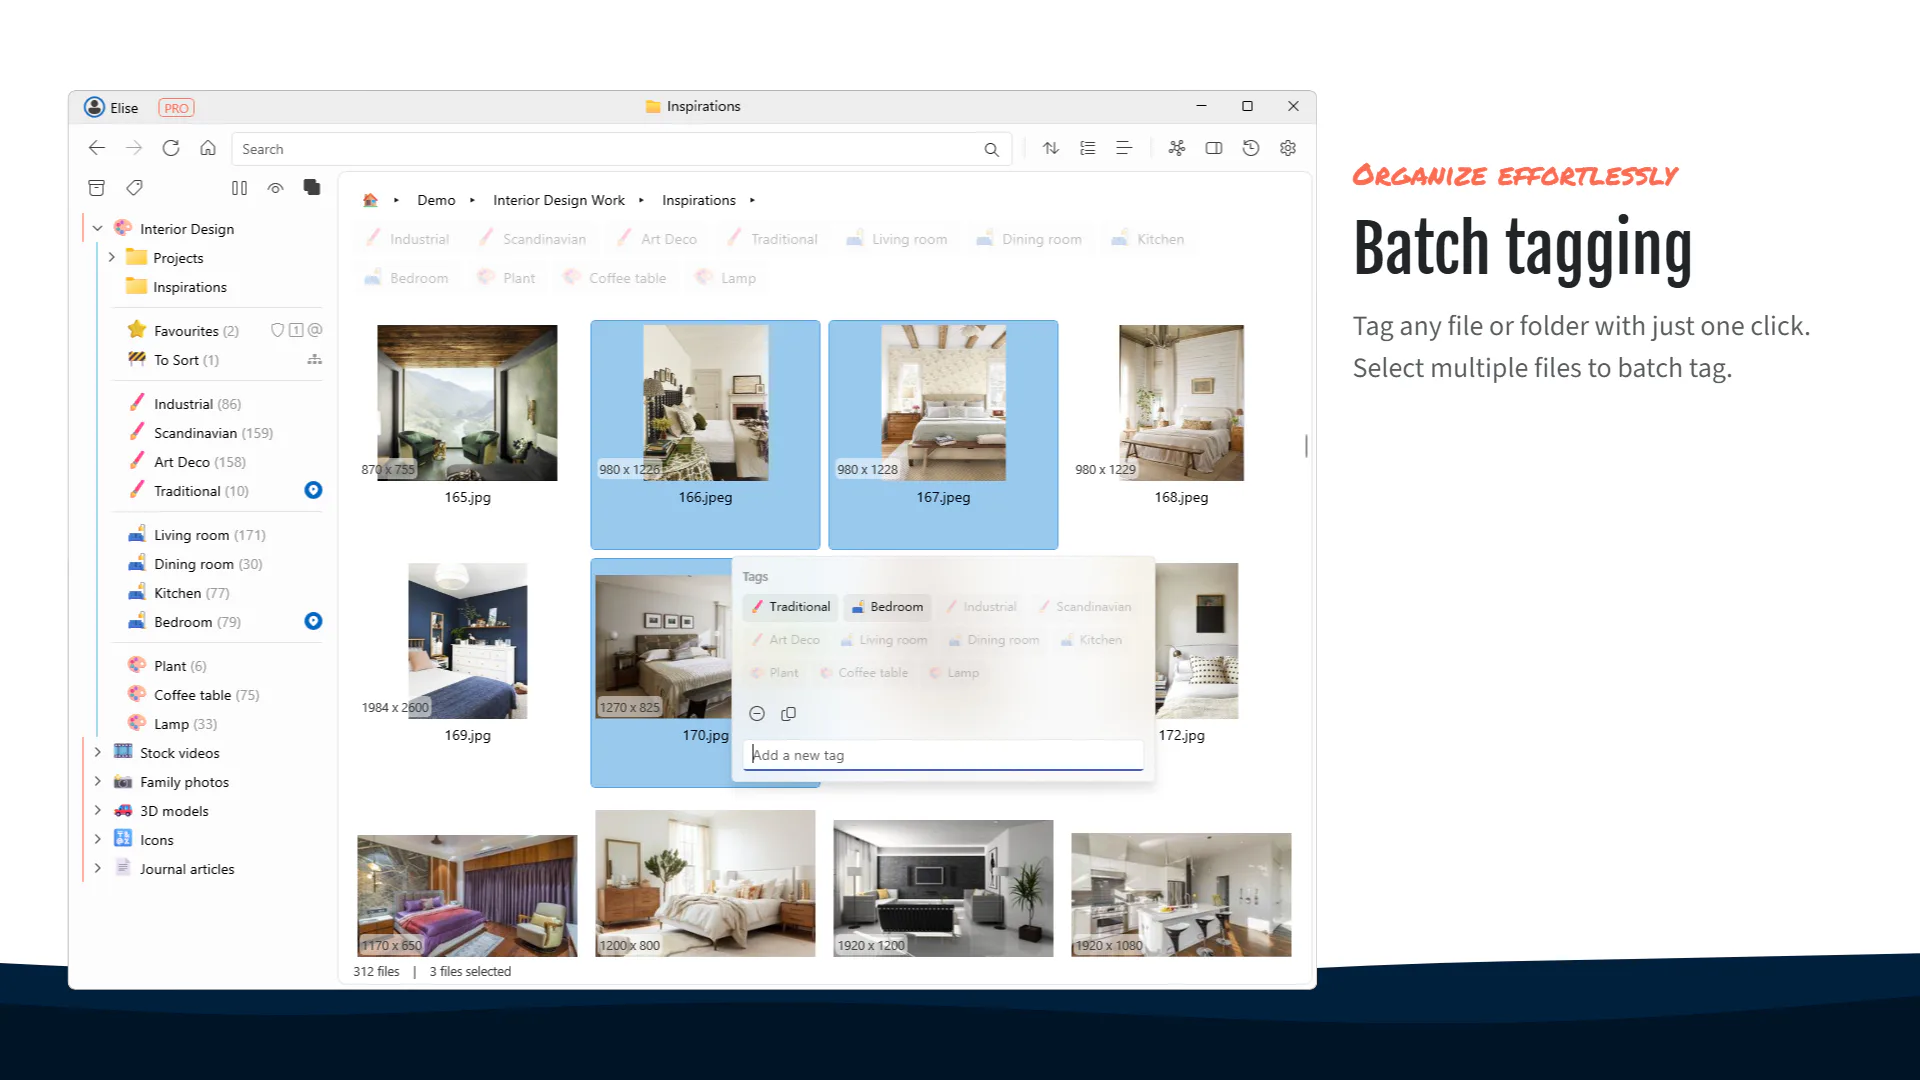
Task: Click the Elise user account
Action: [x=111, y=107]
